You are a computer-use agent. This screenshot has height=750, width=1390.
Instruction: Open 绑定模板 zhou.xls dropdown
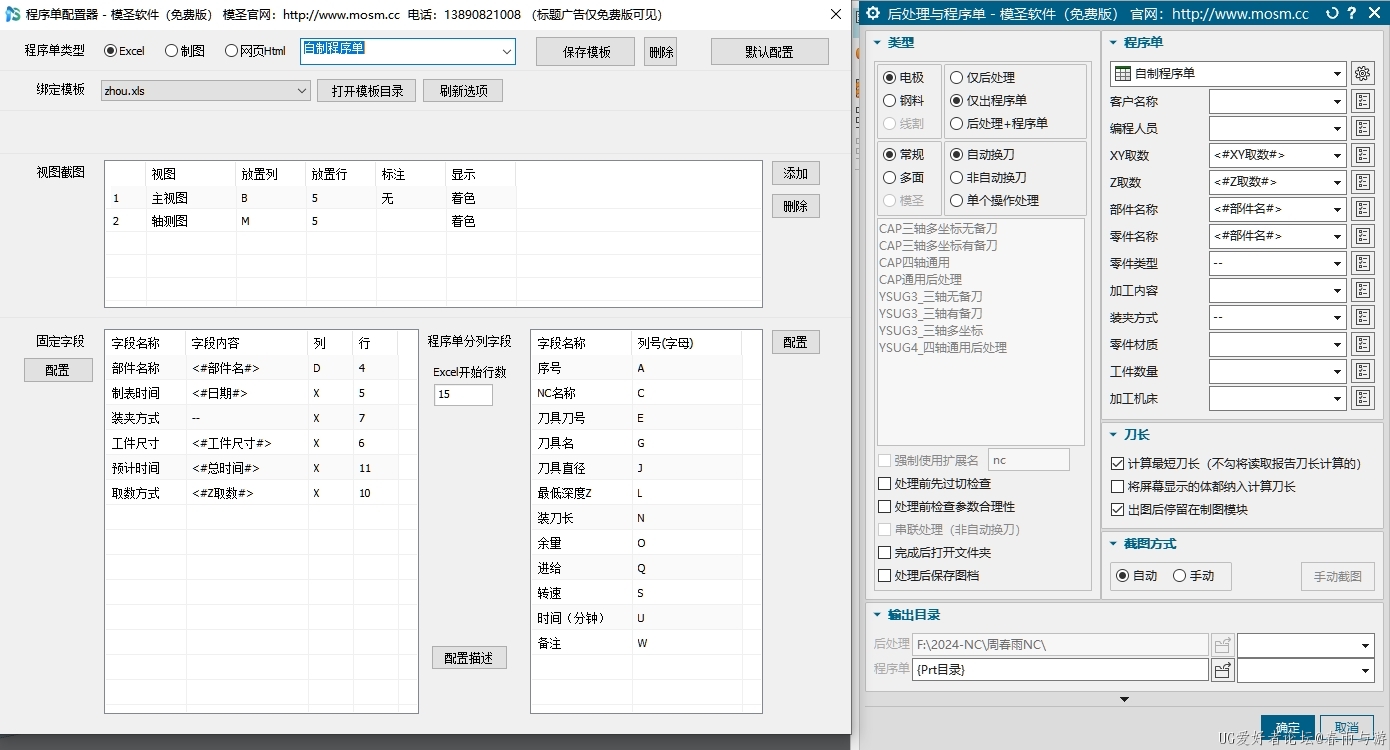tap(206, 91)
